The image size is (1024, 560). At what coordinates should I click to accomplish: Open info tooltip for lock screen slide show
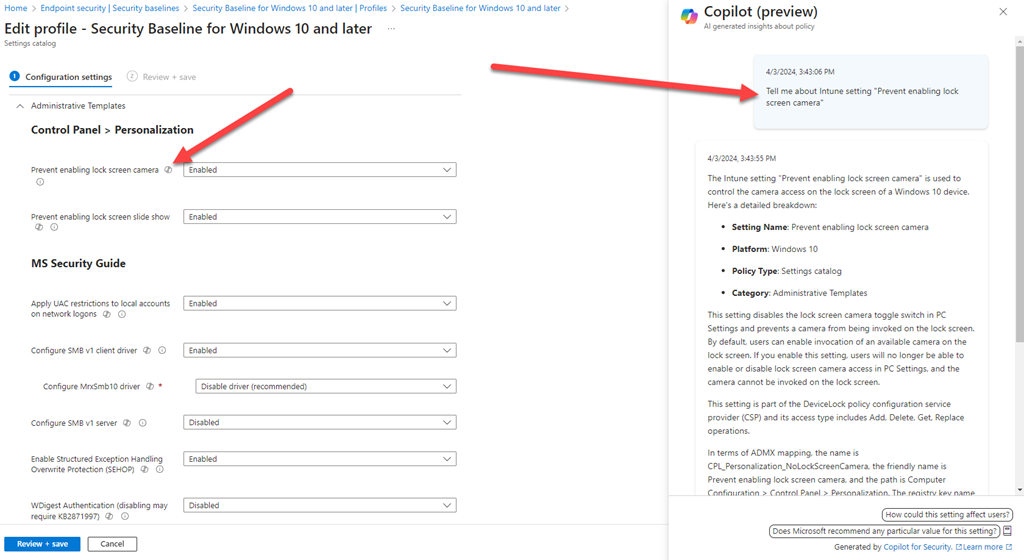point(54,227)
